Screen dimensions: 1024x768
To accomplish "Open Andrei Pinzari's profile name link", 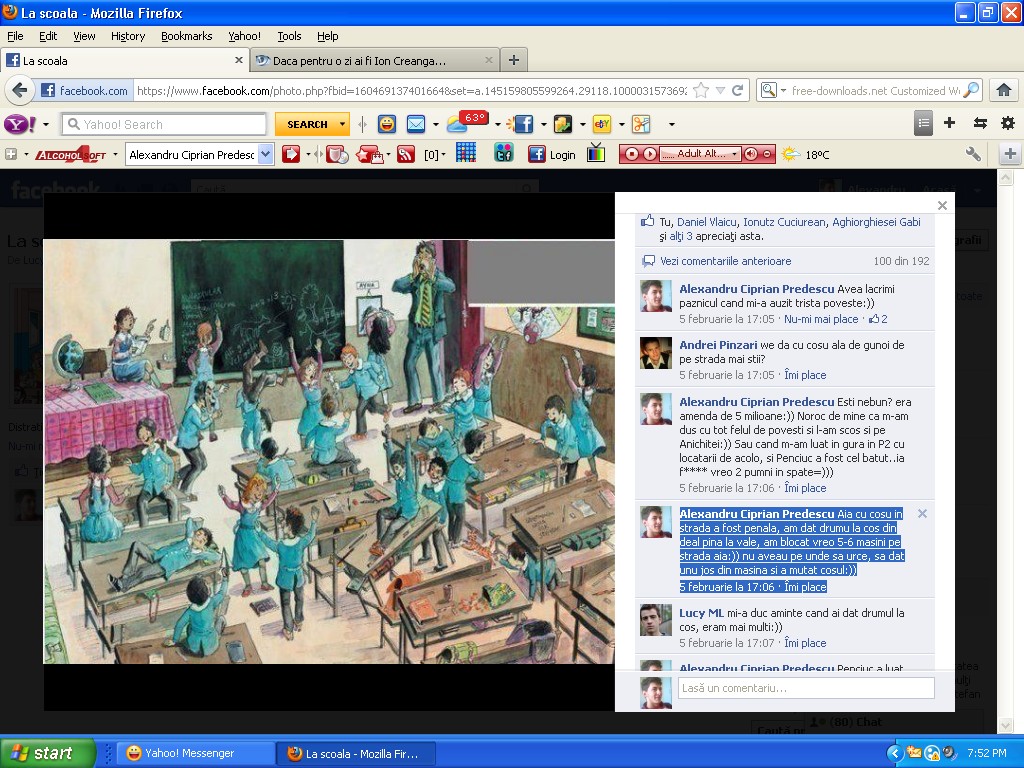I will pos(718,345).
